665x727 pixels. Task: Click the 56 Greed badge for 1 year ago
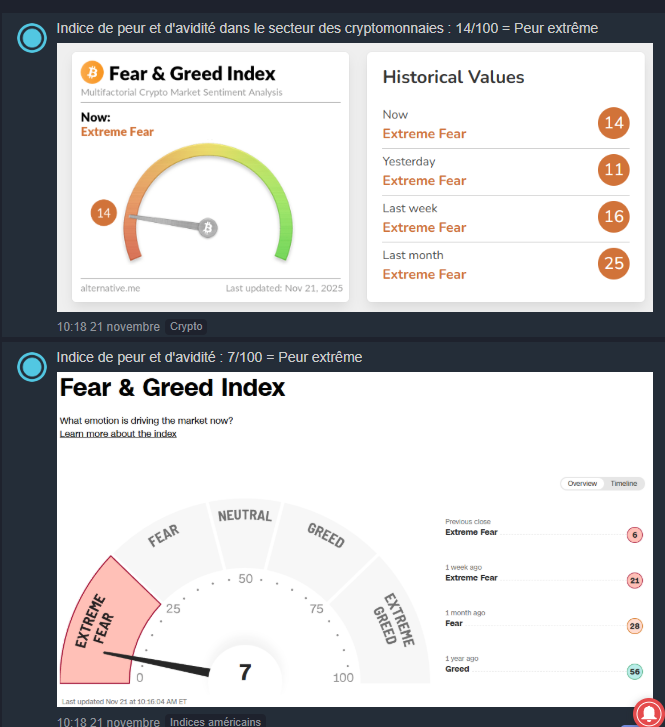[635, 672]
